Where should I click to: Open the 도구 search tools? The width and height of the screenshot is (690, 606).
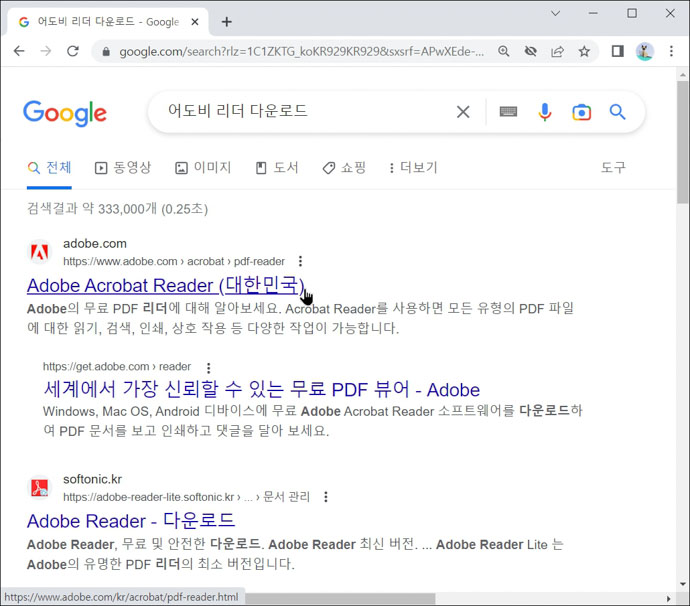tap(613, 168)
